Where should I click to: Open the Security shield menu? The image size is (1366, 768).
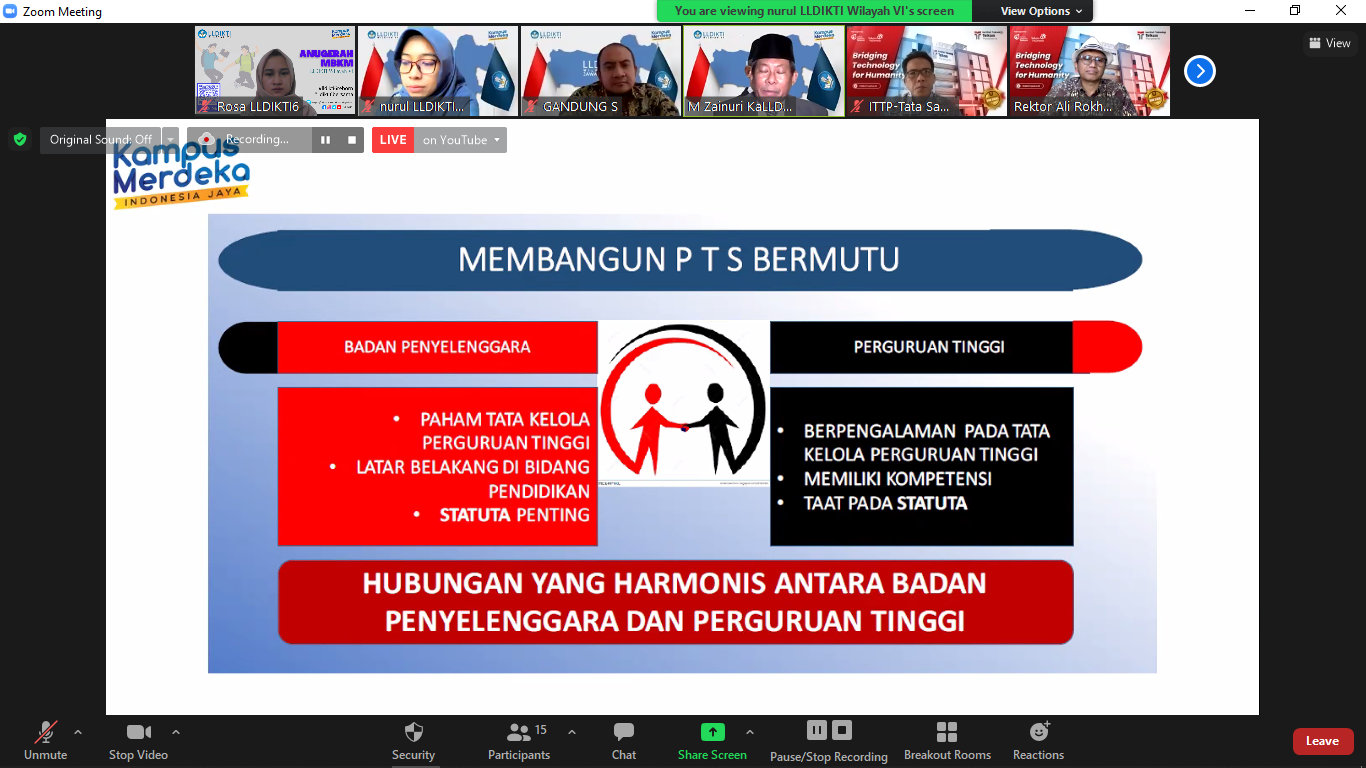point(413,740)
